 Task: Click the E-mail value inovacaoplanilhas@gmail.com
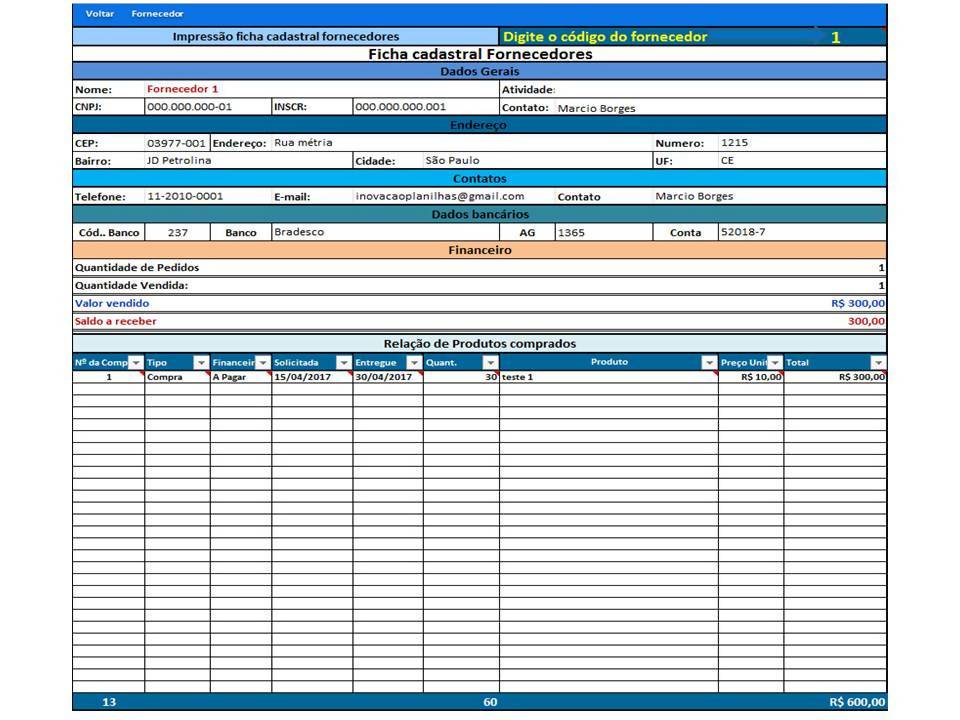click(440, 197)
